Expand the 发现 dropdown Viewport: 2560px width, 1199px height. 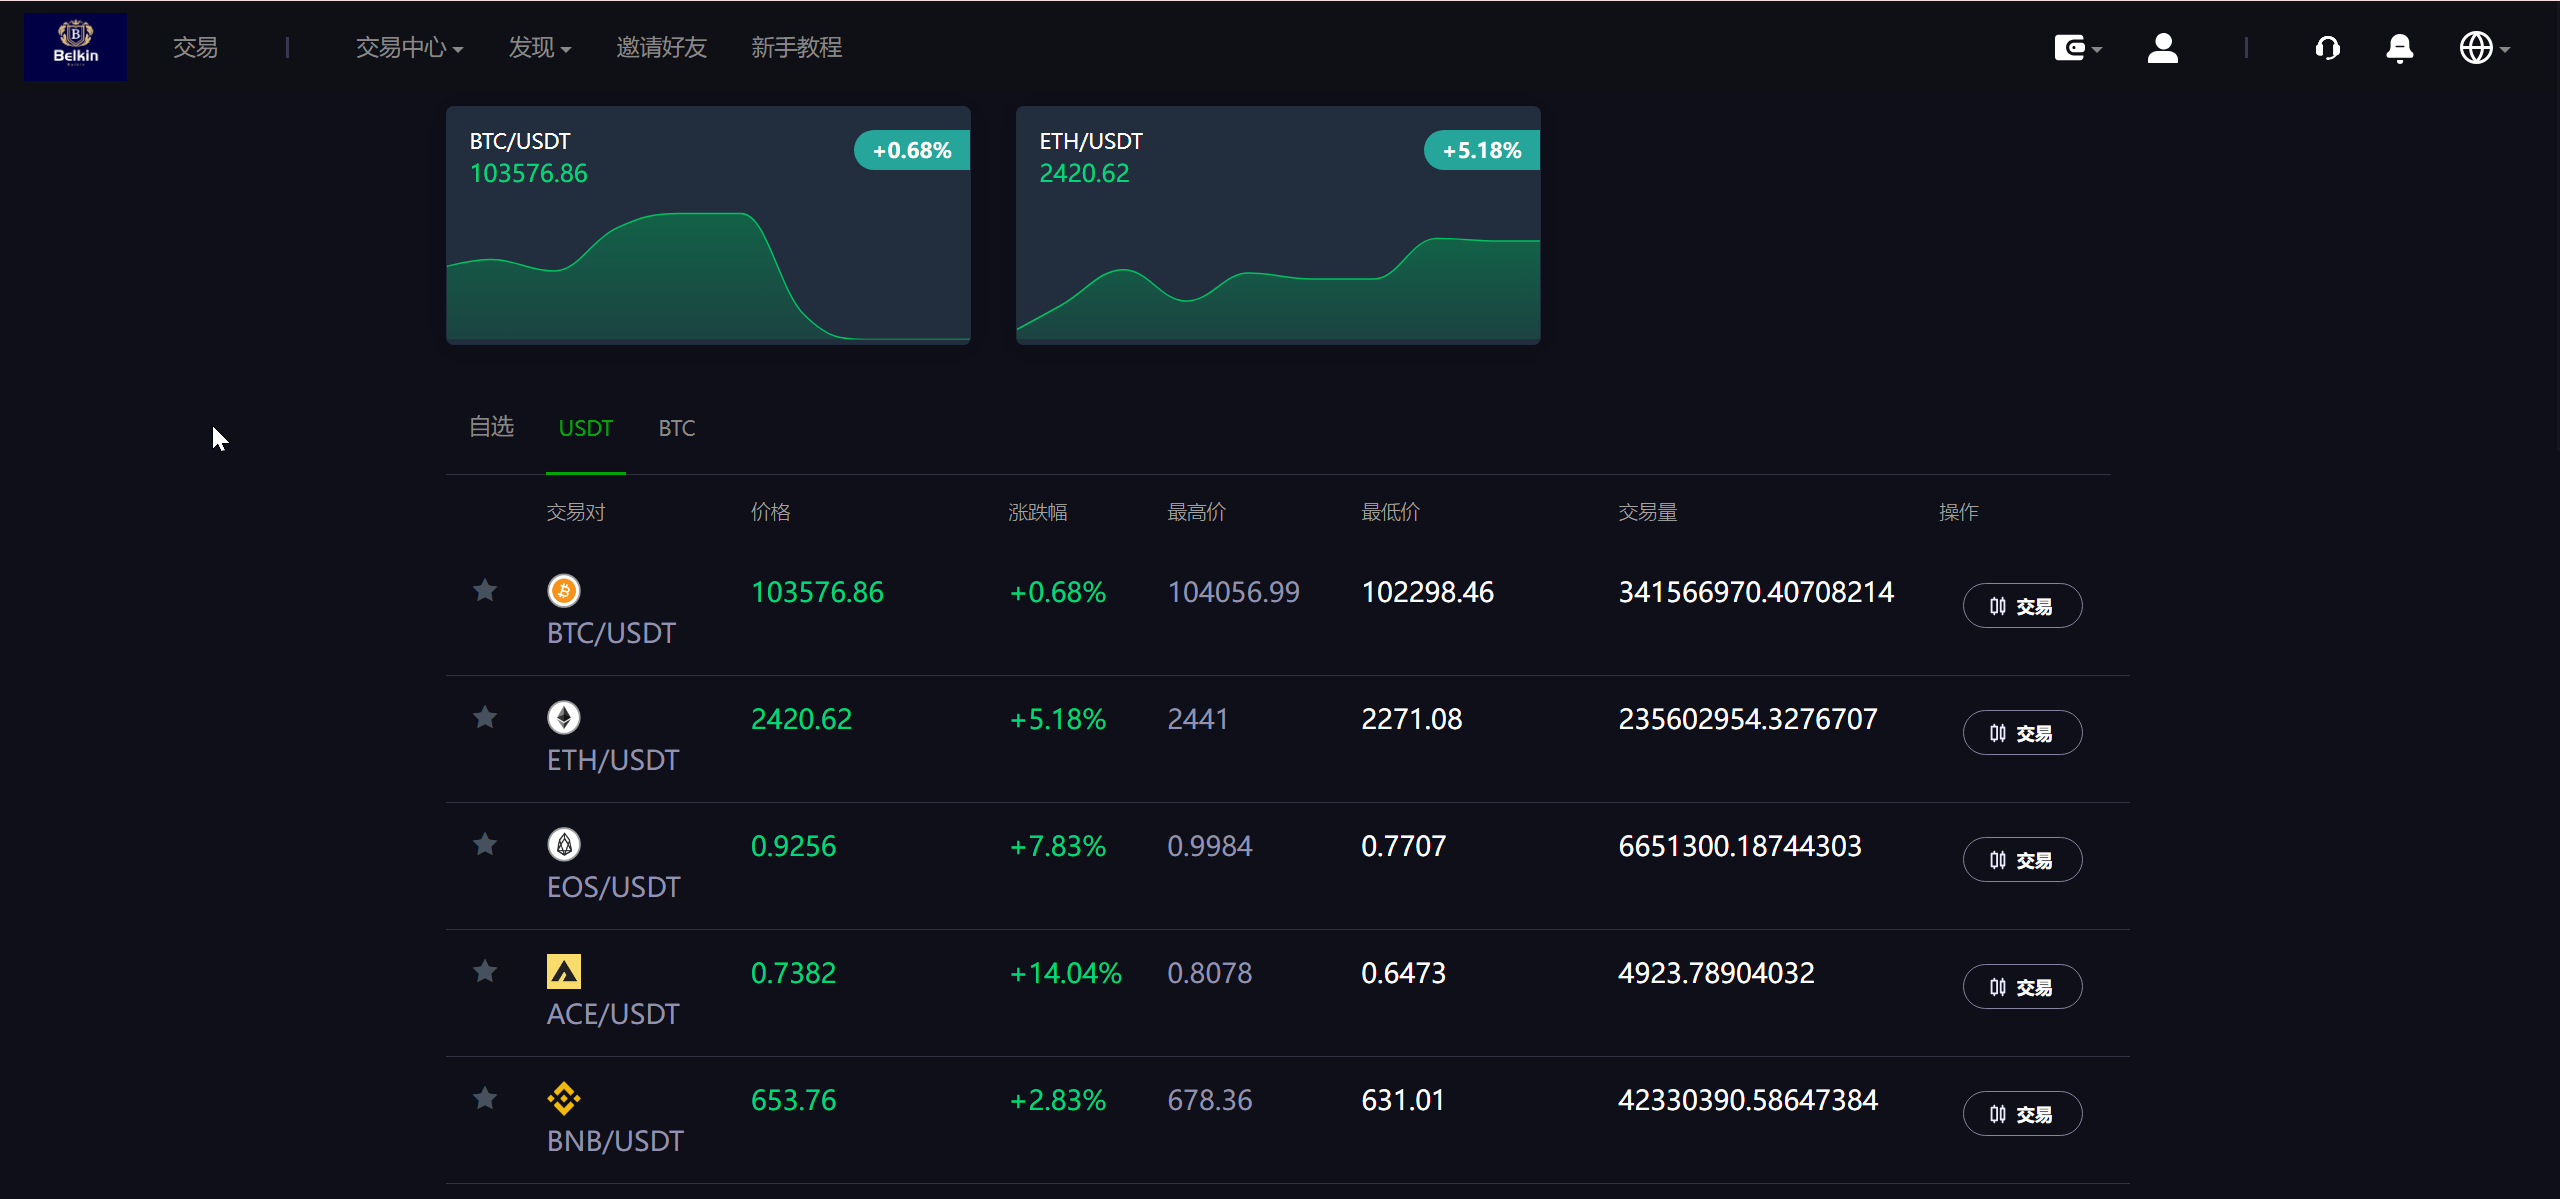pyautogui.click(x=539, y=47)
